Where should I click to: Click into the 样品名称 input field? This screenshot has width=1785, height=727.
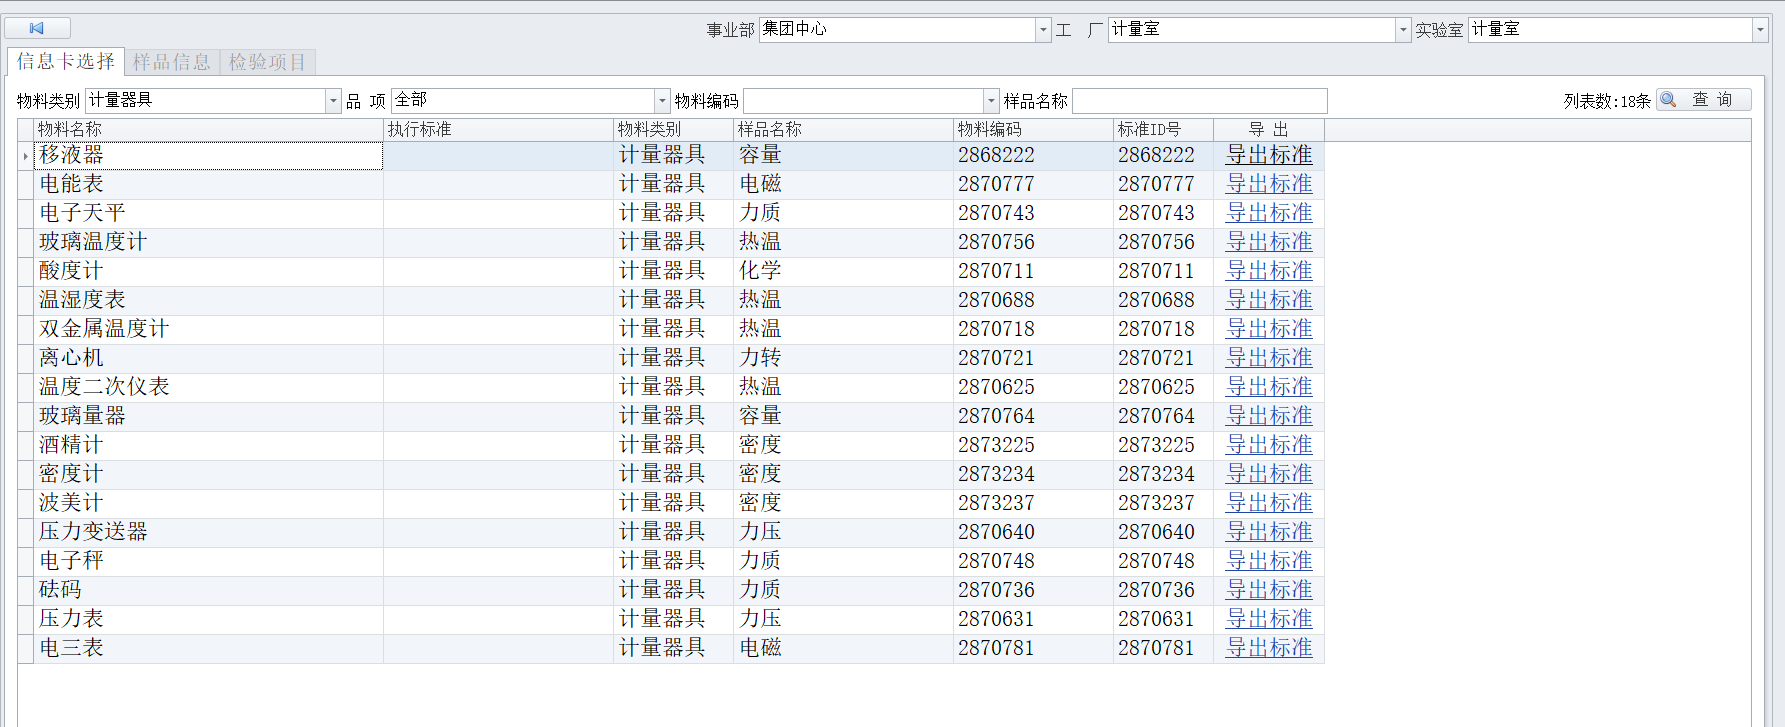coord(1199,101)
